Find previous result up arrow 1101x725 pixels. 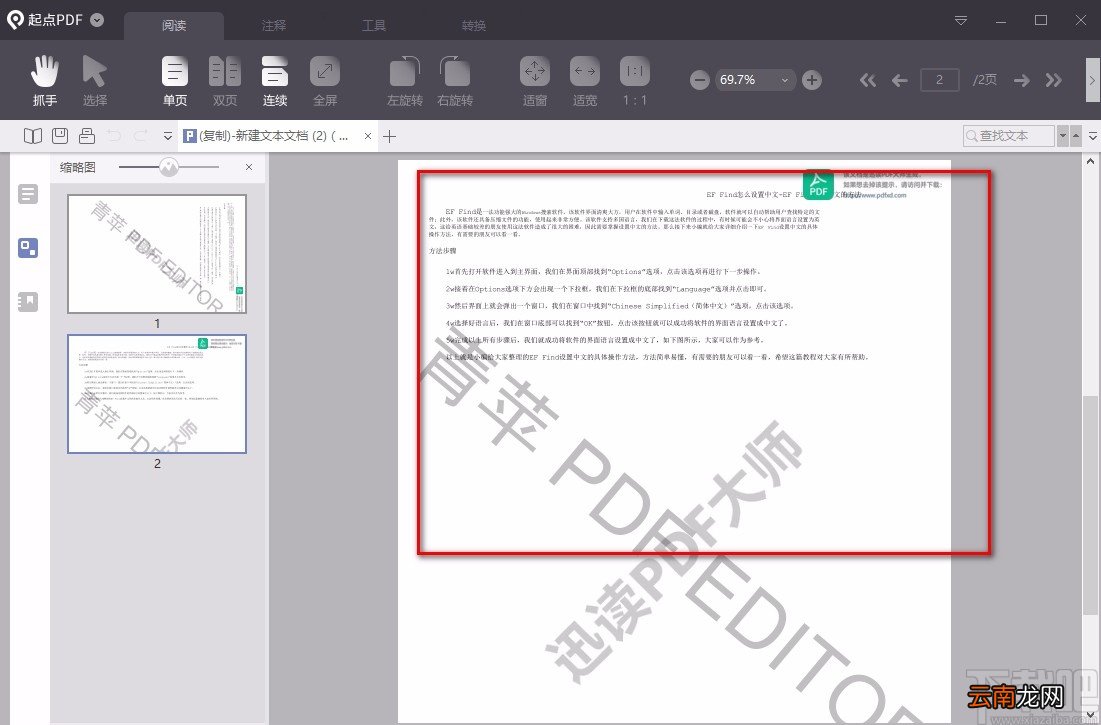[1076, 135]
